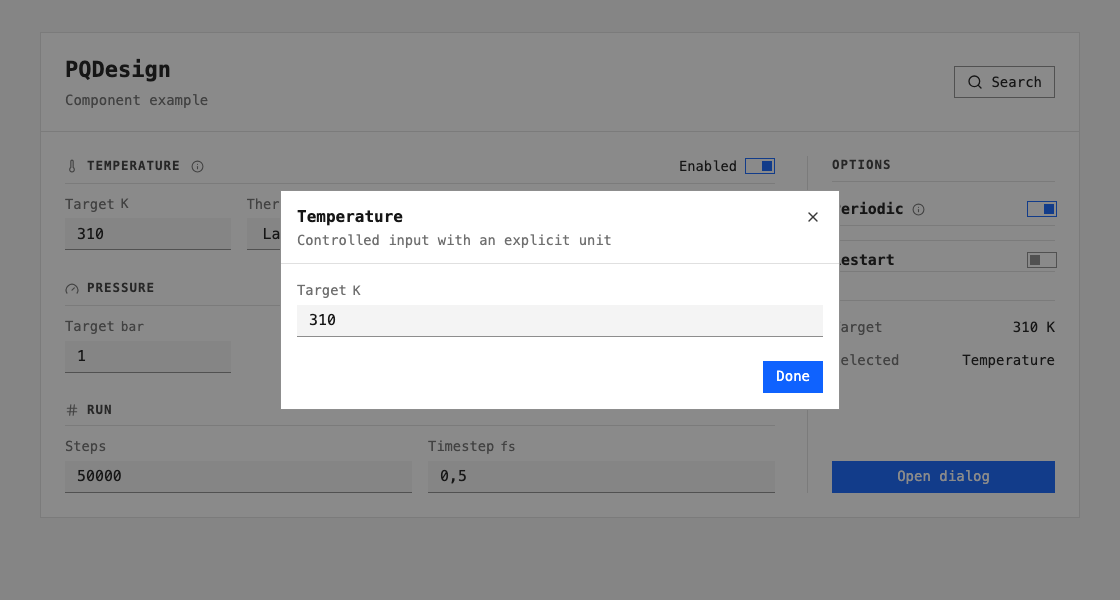This screenshot has width=1120, height=600.
Task: Edit the Steps field showing 50000
Action: coord(238,476)
